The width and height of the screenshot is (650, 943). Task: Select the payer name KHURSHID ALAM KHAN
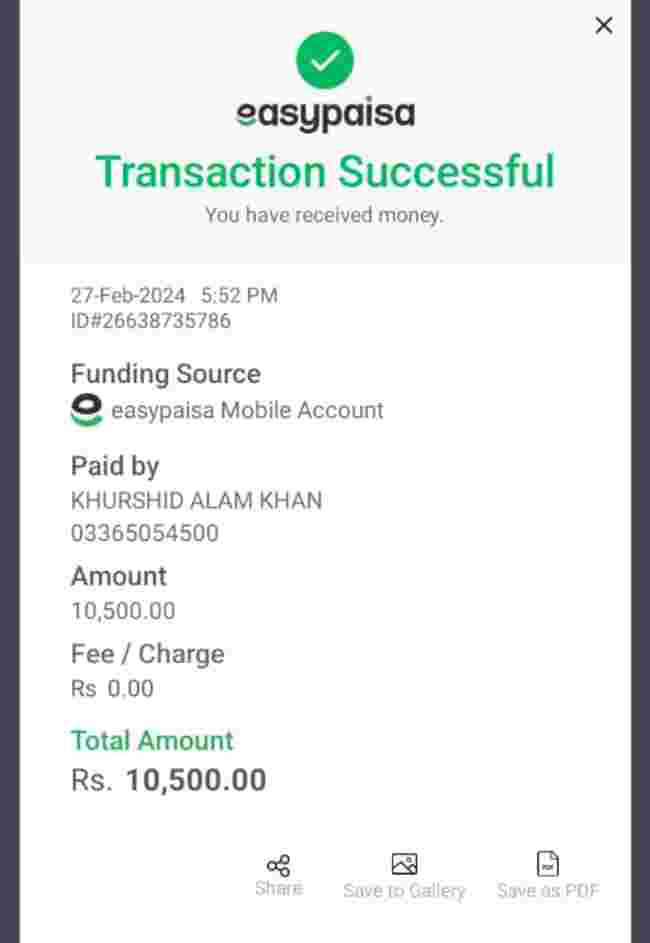coord(196,500)
